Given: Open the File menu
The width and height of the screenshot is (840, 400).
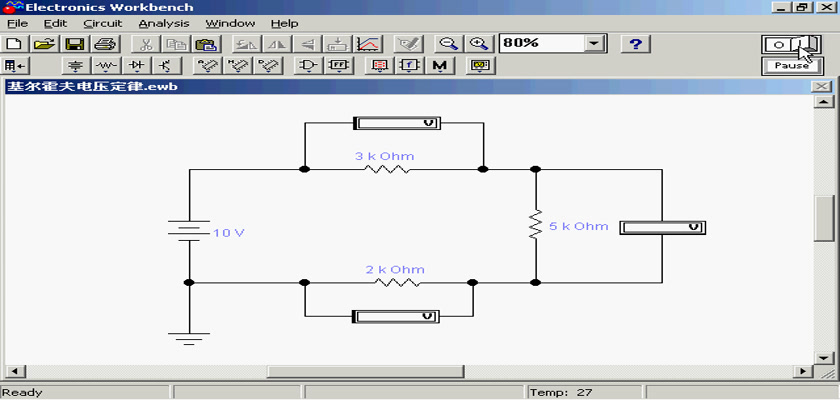Looking at the screenshot, I should coord(17,24).
